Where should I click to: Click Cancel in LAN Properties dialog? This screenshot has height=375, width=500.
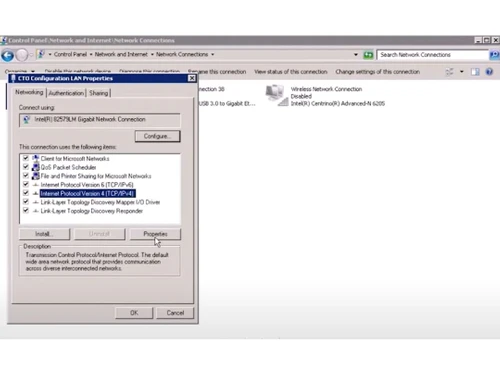click(x=175, y=313)
